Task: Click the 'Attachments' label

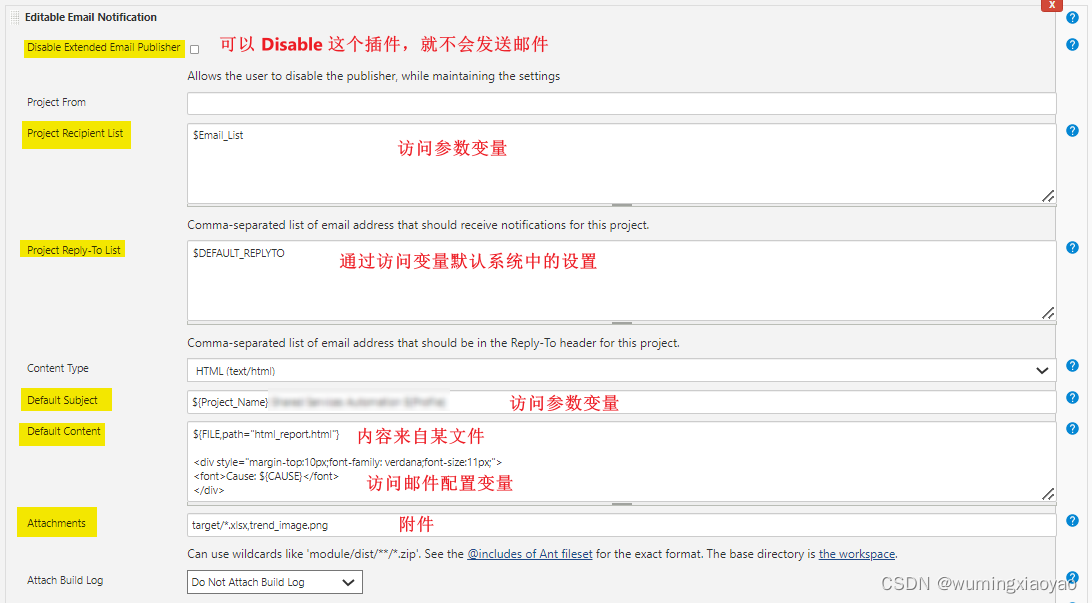Action: pyautogui.click(x=56, y=523)
